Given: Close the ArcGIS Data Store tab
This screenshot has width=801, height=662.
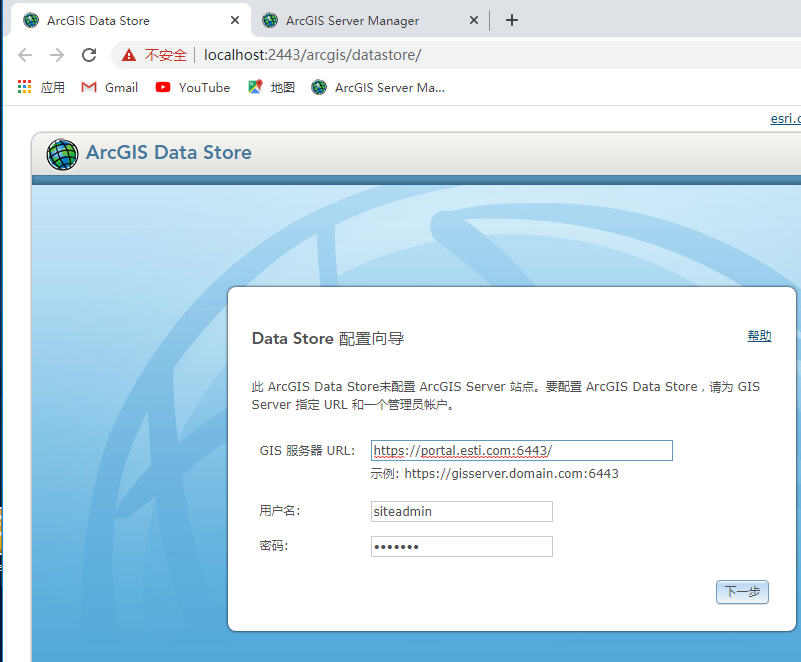Looking at the screenshot, I should pos(235,20).
